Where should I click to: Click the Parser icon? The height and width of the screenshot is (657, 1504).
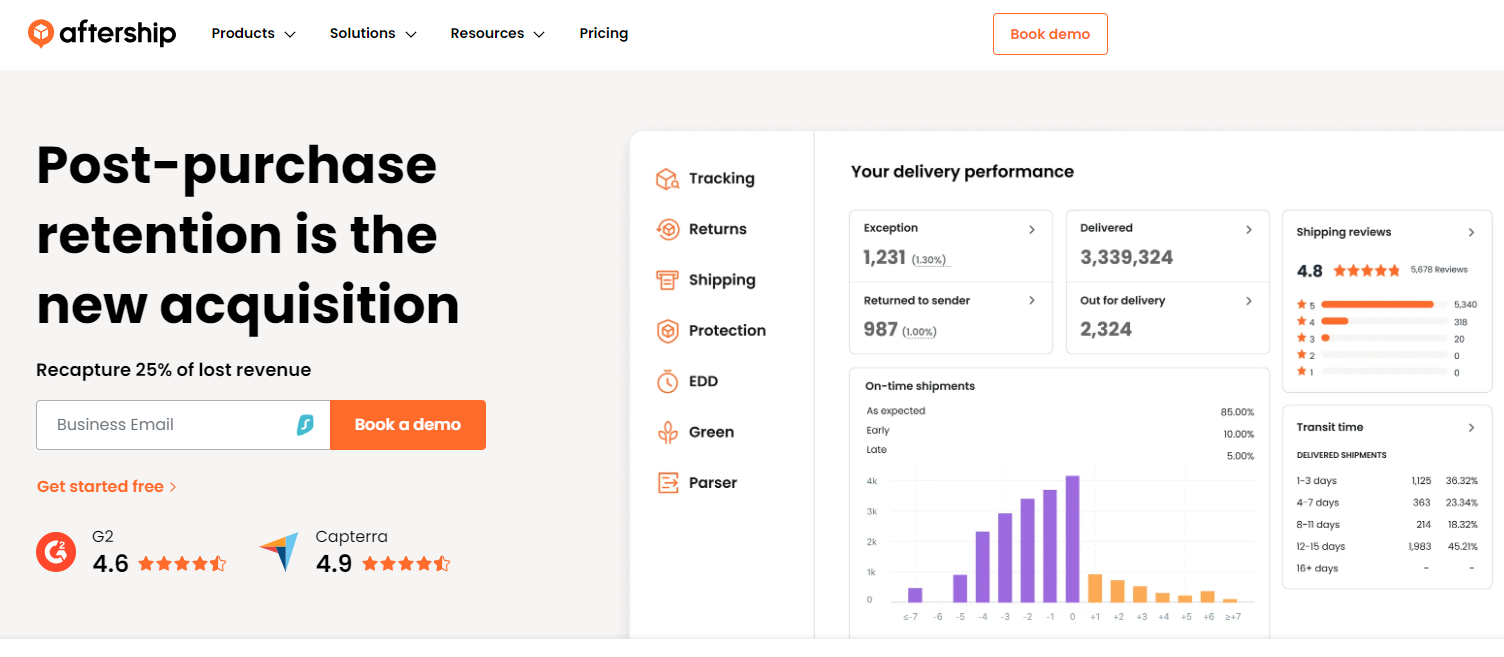click(667, 483)
